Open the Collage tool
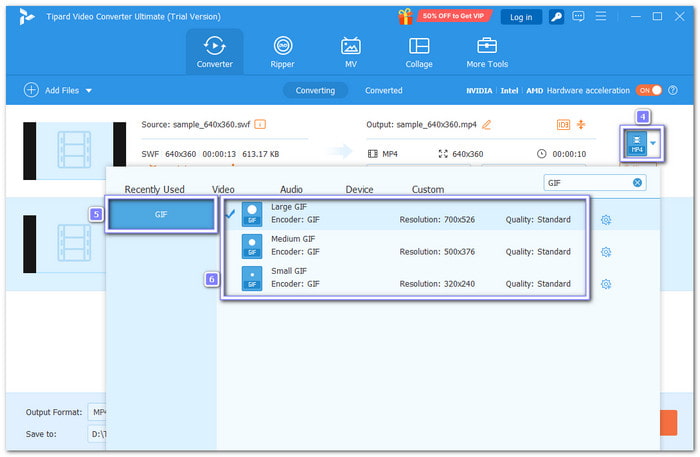Screen dimensions: 700x457 [x=419, y=51]
